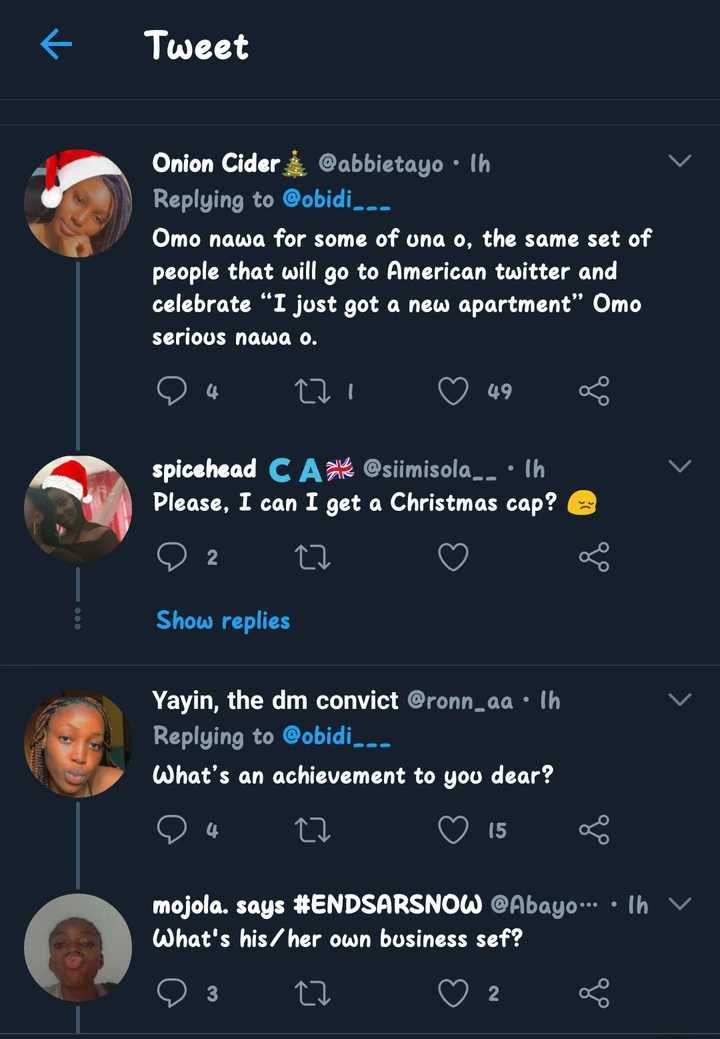Screen dimensions: 720x1039
Task: Like Yayin's achievement tweet
Action: 454,829
